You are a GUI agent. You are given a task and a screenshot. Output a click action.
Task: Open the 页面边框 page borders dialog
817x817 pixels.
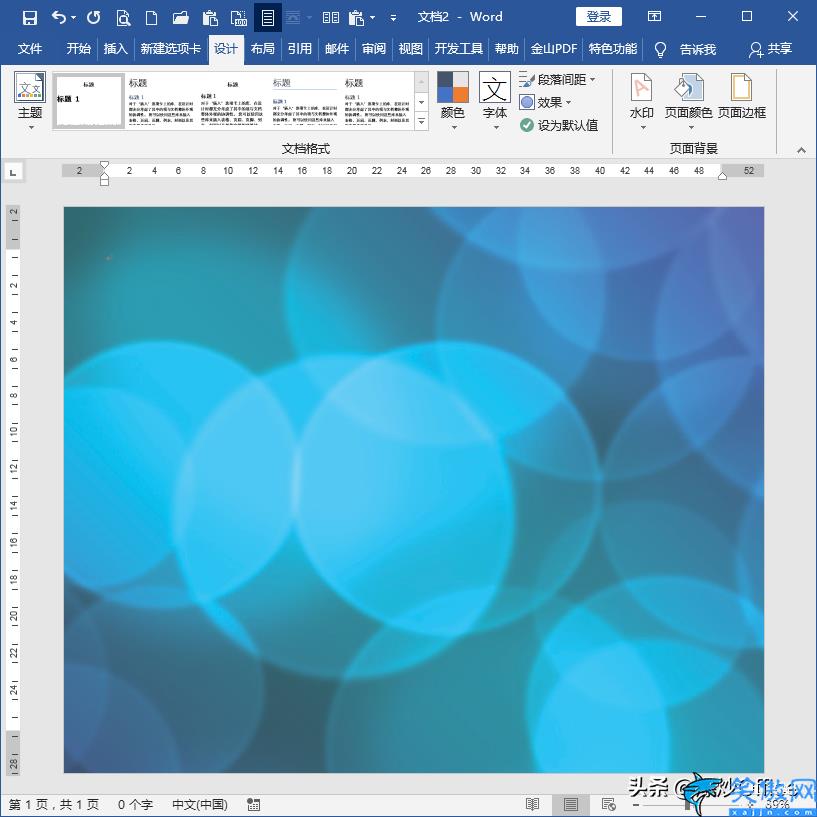(x=741, y=97)
